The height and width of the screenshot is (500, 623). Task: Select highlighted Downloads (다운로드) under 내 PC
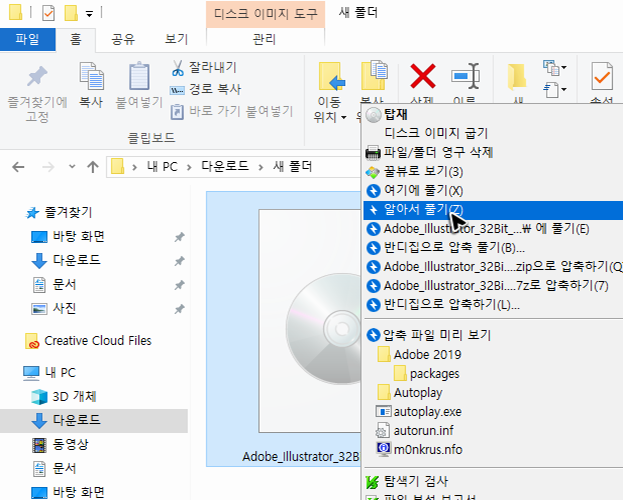(94, 421)
